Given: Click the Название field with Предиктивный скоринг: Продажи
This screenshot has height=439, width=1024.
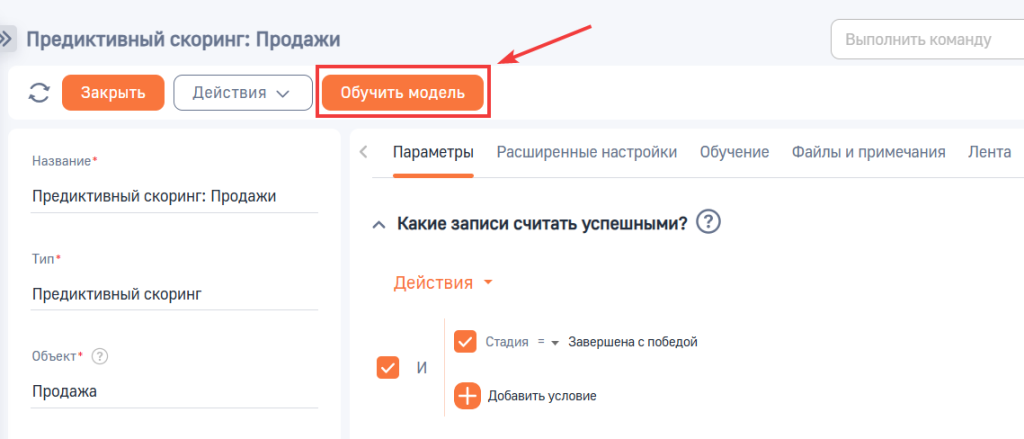Looking at the screenshot, I should (174, 196).
